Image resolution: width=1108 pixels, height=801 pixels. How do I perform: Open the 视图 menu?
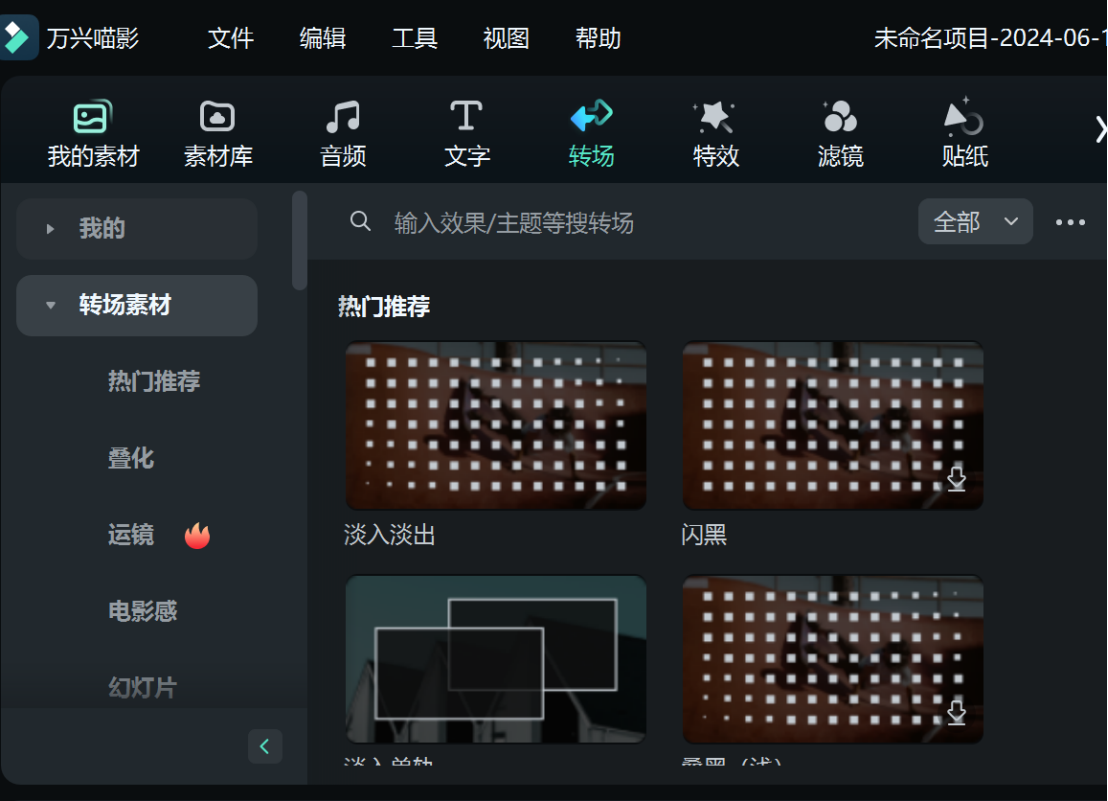click(506, 38)
